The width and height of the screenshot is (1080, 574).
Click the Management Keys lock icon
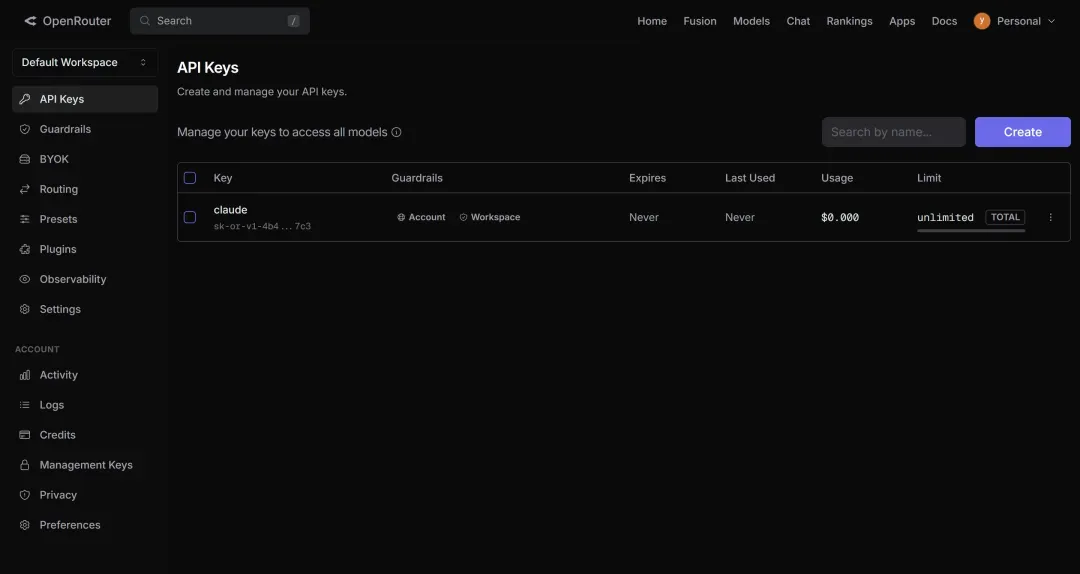pos(25,465)
